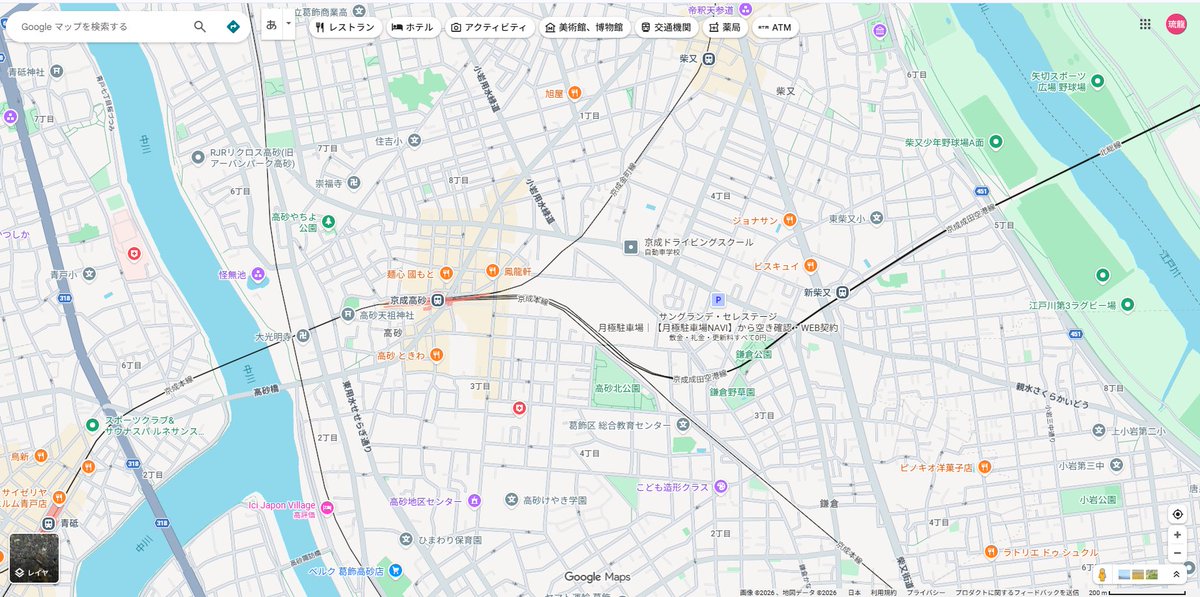Click the 怪無池 purple marker

click(x=259, y=274)
